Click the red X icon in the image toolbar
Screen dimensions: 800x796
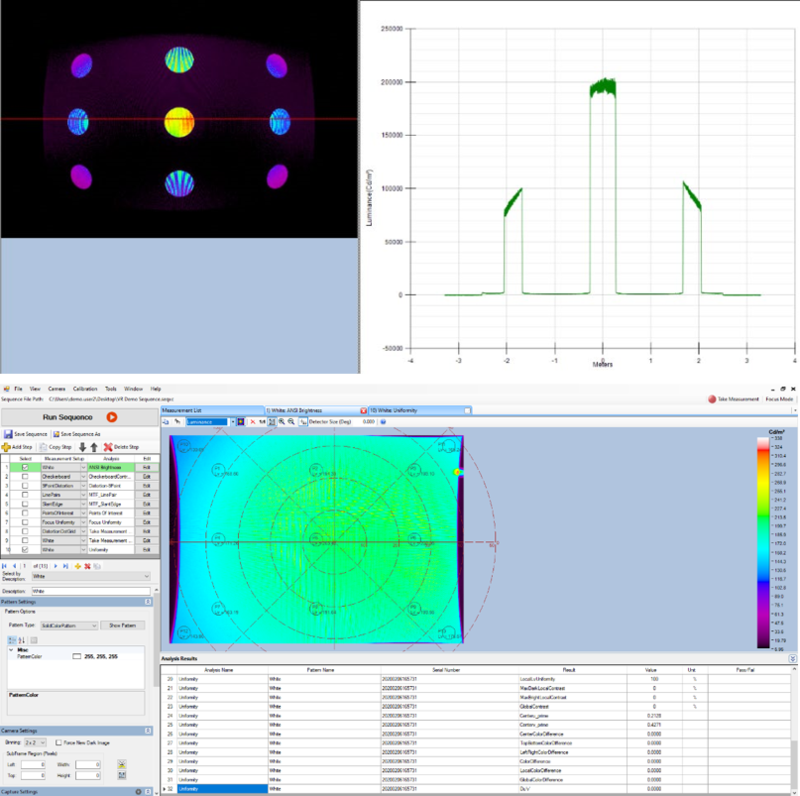click(252, 421)
